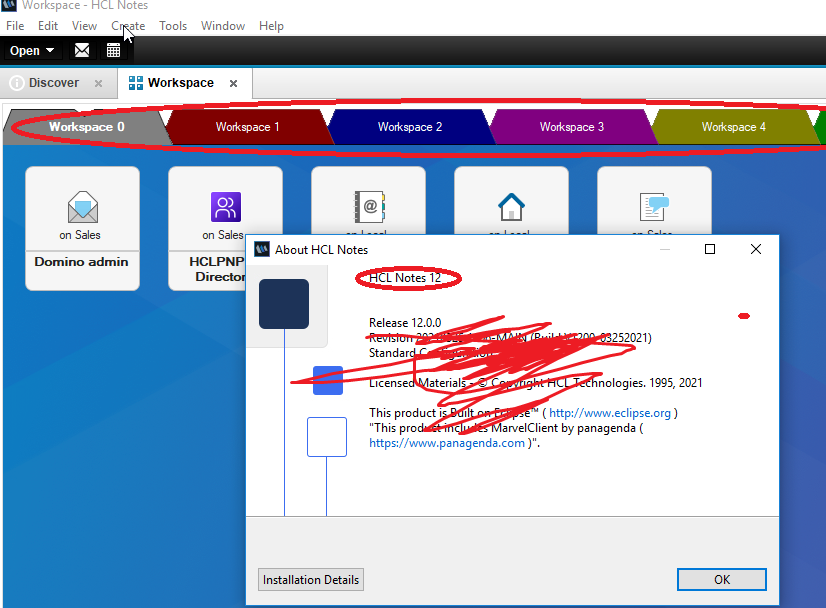The width and height of the screenshot is (826, 608).
Task: Open the Calendar icon in toolbar
Action: (113, 50)
